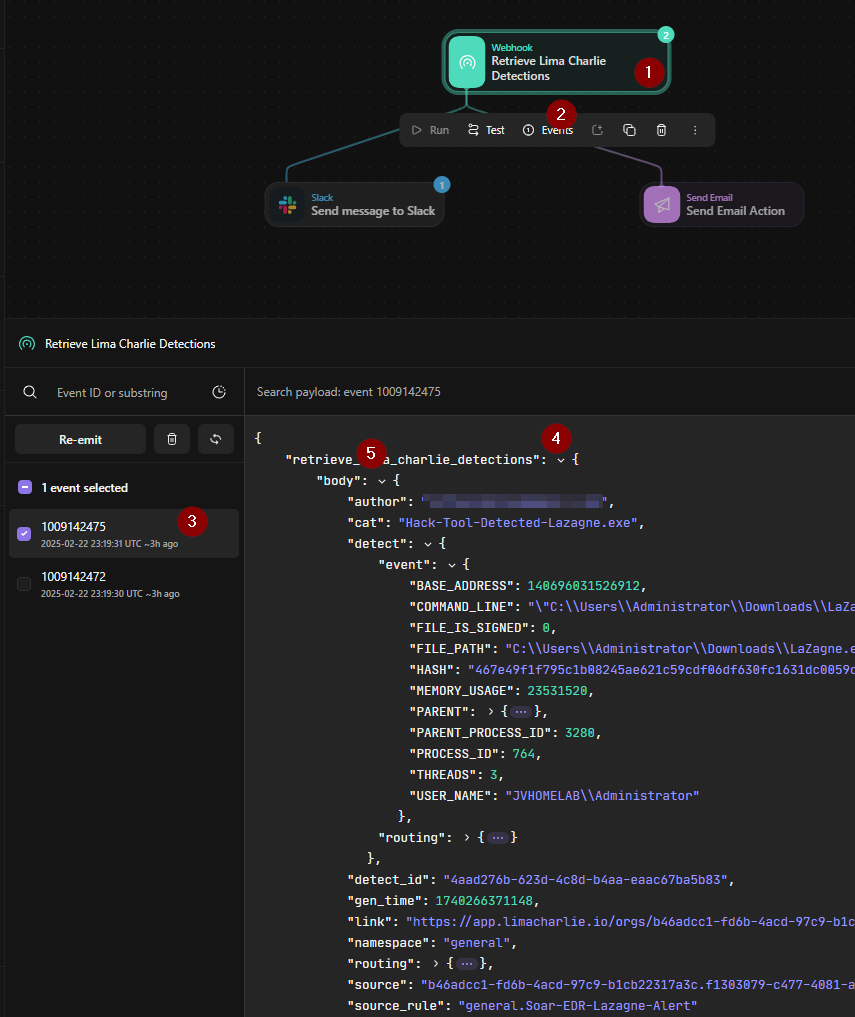Screen dimensions: 855x1017
Task: Collapse the retrieve_lima_charlie_detections object
Action: click(x=560, y=460)
